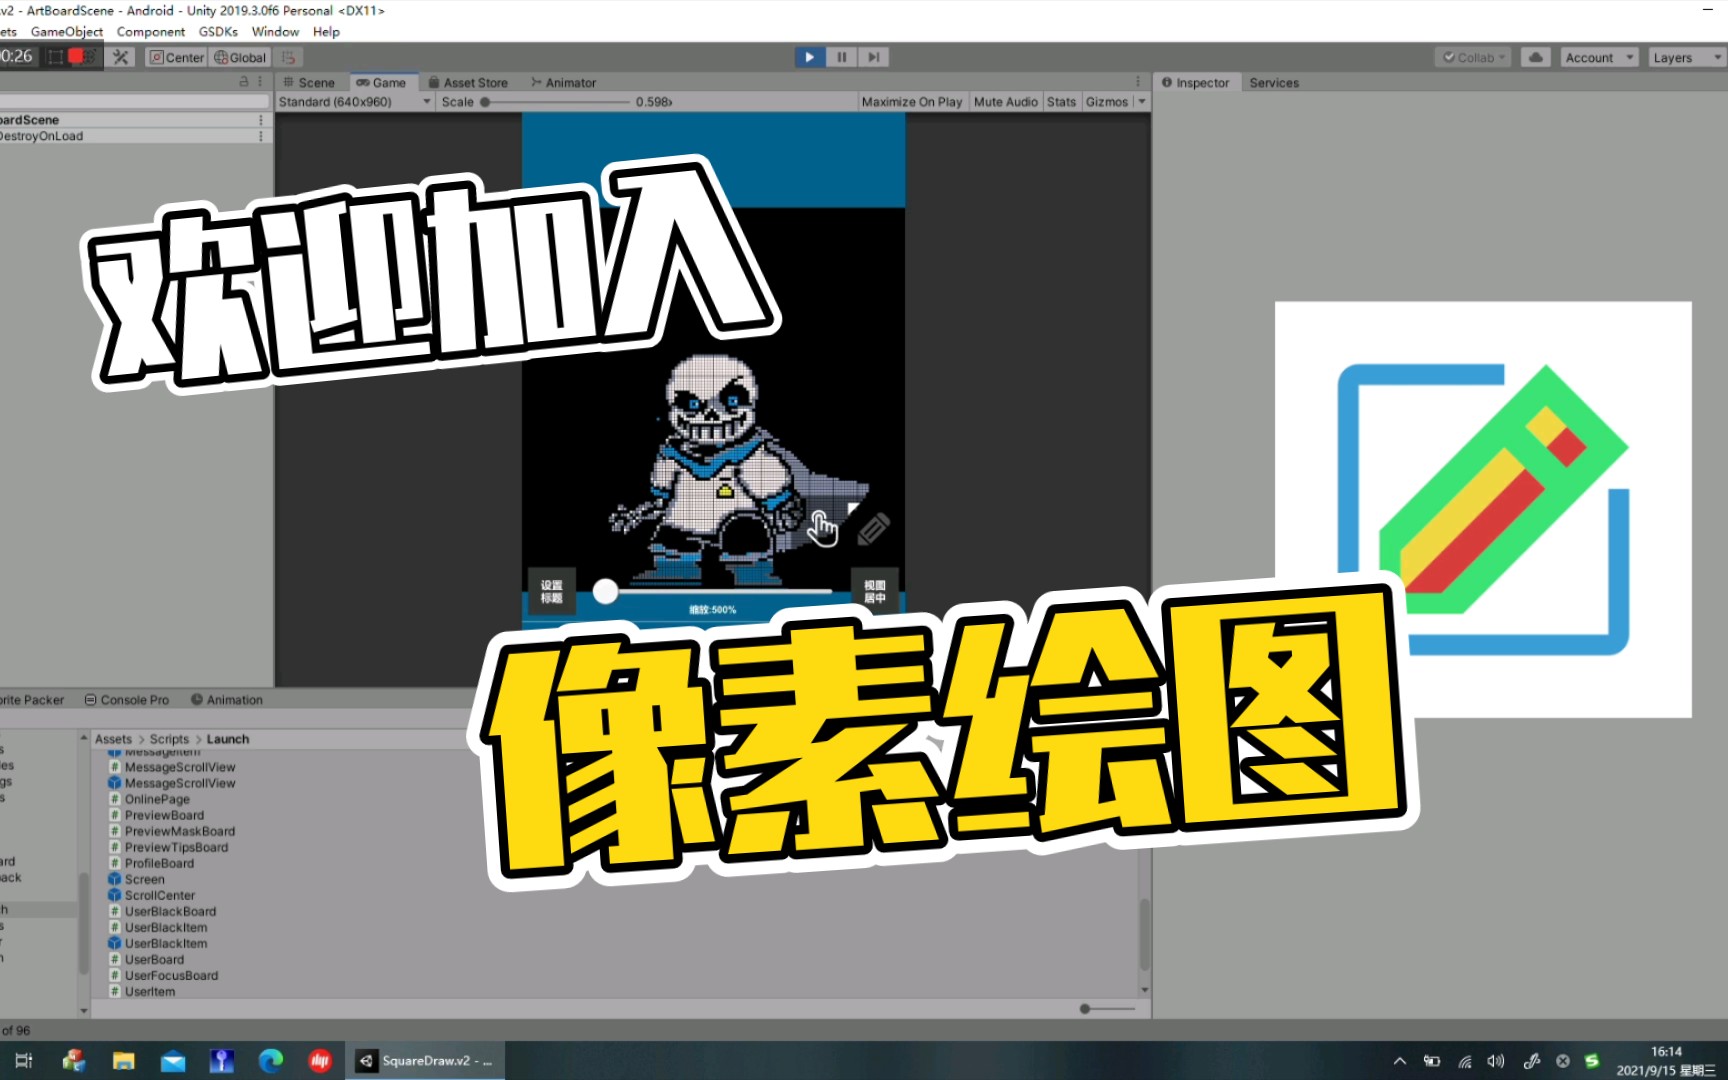Click the Stats button in Game view
Viewport: 1728px width, 1080px height.
1061,101
